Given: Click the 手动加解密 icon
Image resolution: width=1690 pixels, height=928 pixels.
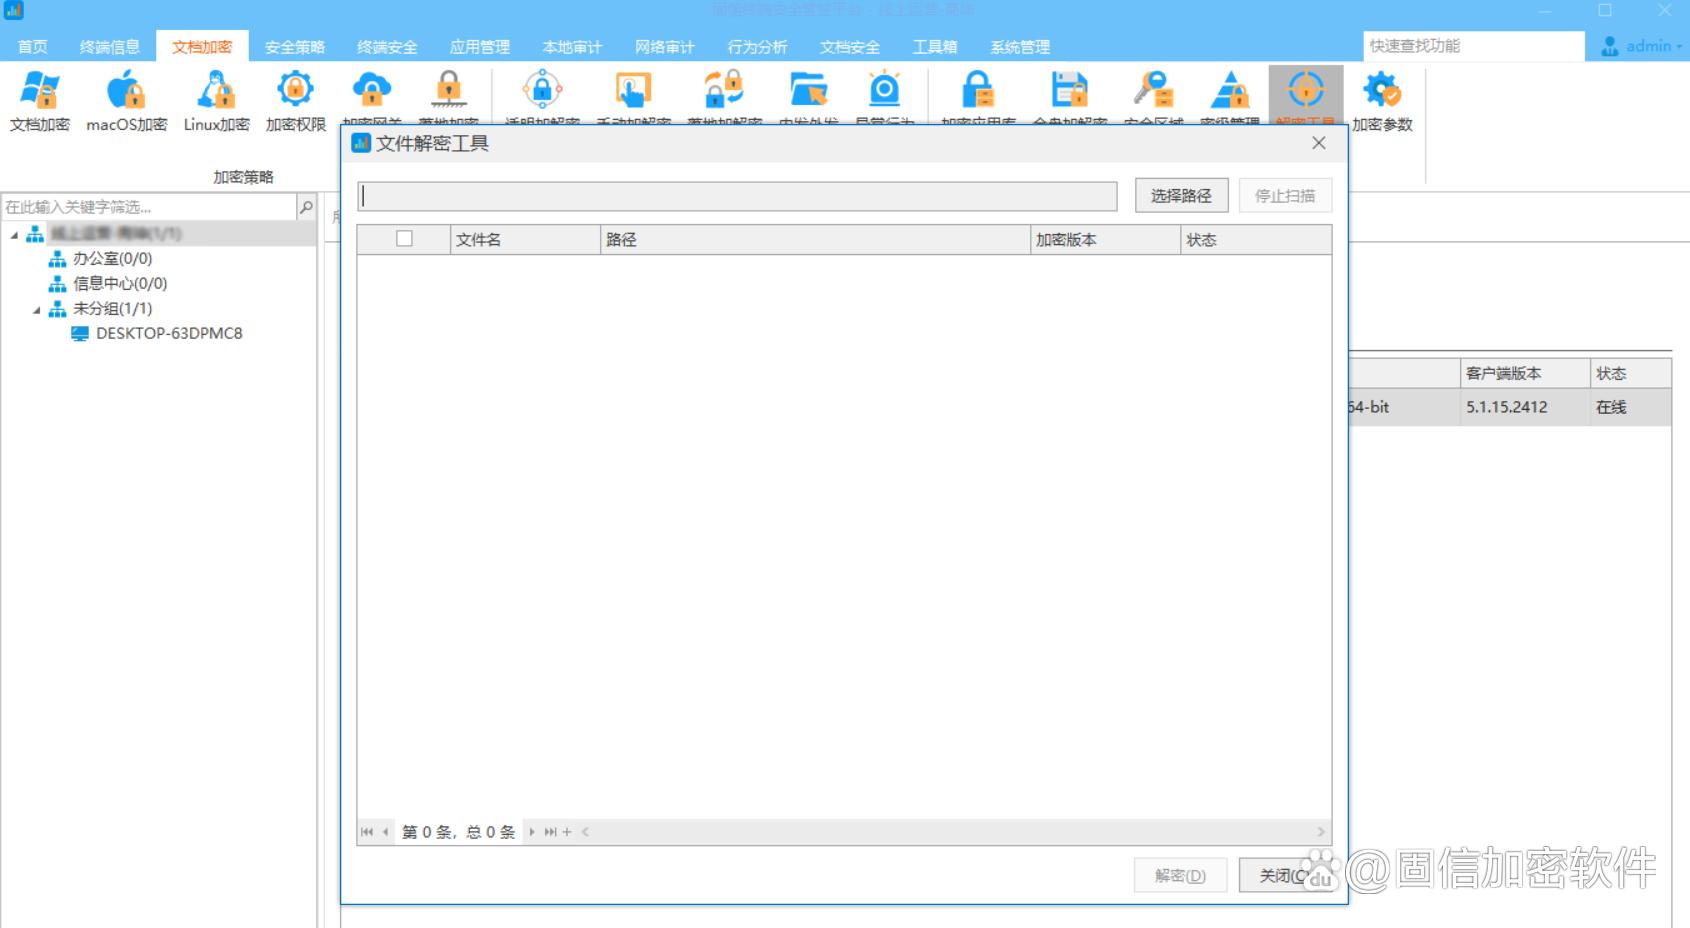Looking at the screenshot, I should pyautogui.click(x=633, y=90).
